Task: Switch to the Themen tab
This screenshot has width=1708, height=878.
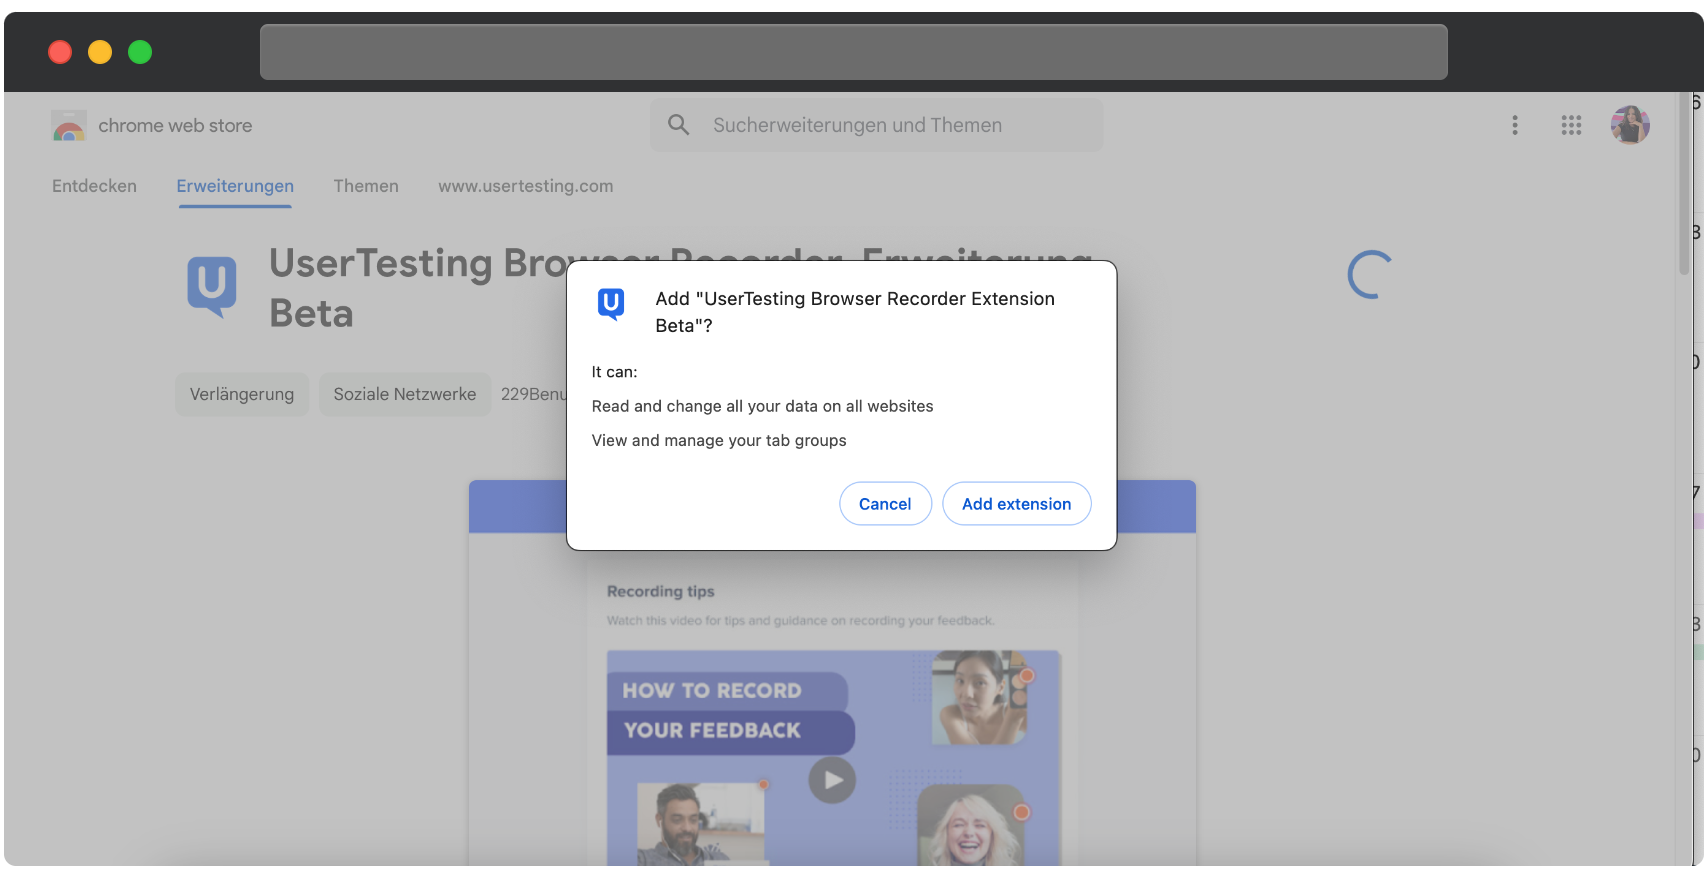Action: pyautogui.click(x=366, y=186)
